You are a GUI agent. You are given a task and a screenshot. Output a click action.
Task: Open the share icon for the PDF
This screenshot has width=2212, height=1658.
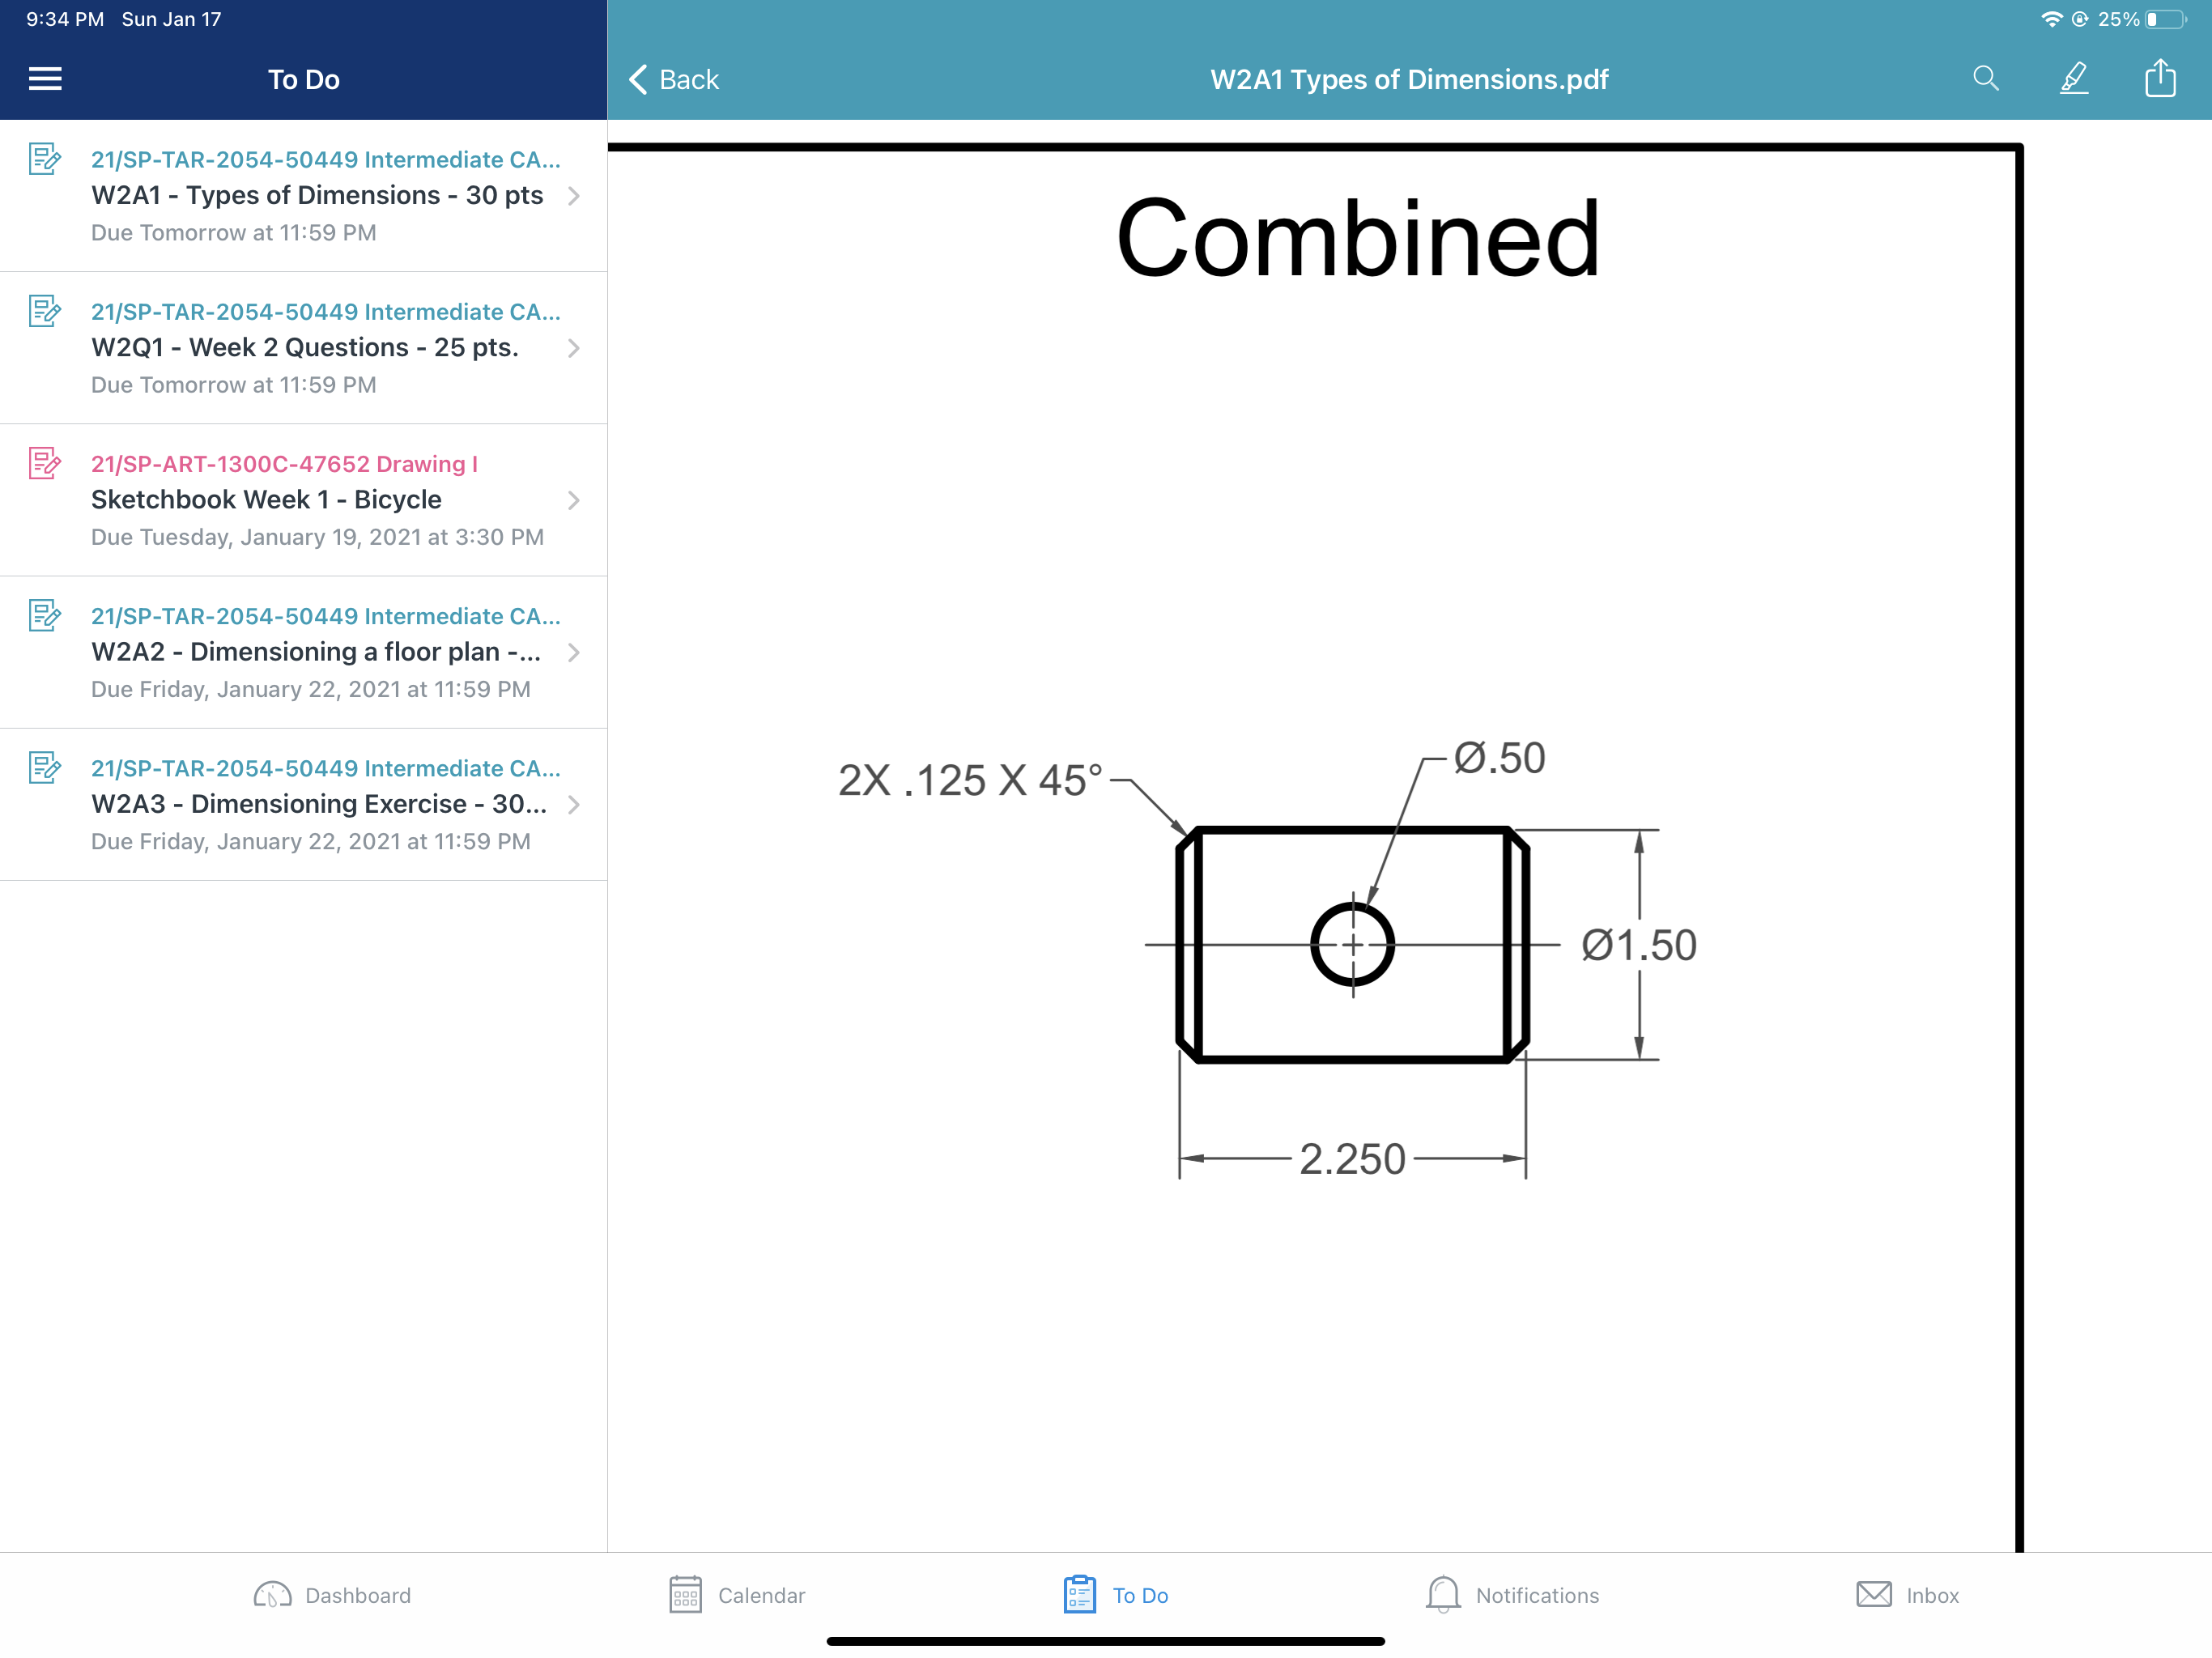tap(2160, 79)
